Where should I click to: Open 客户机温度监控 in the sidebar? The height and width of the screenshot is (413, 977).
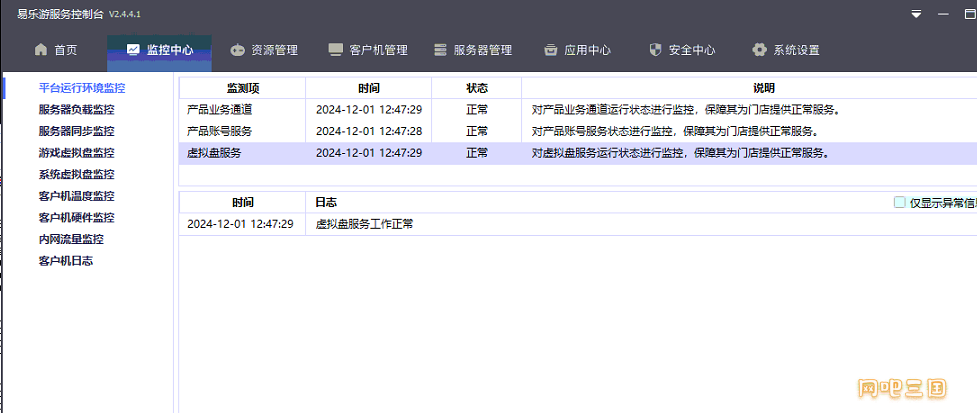(x=76, y=196)
